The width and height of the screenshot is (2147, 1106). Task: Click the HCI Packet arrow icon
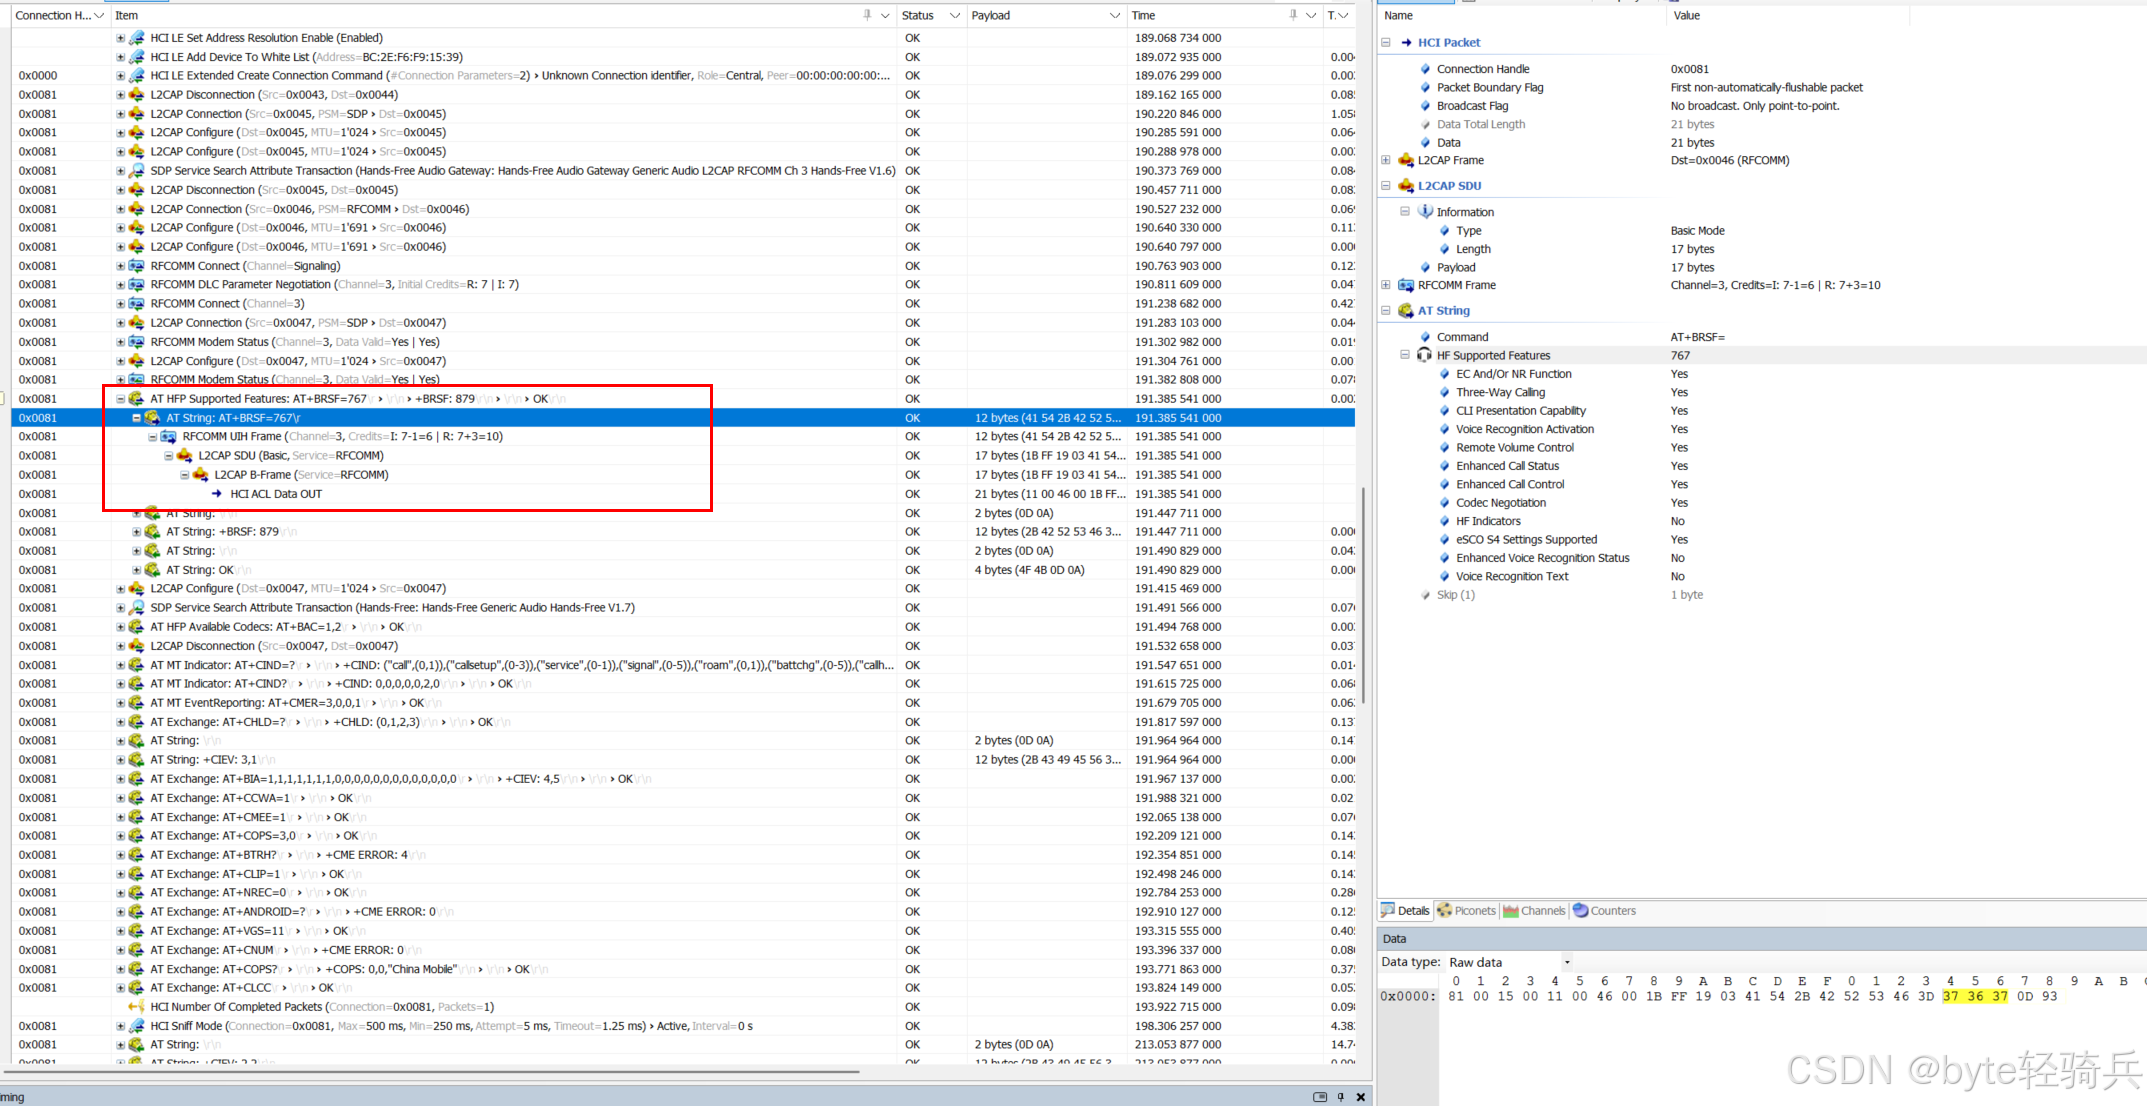tap(1407, 42)
